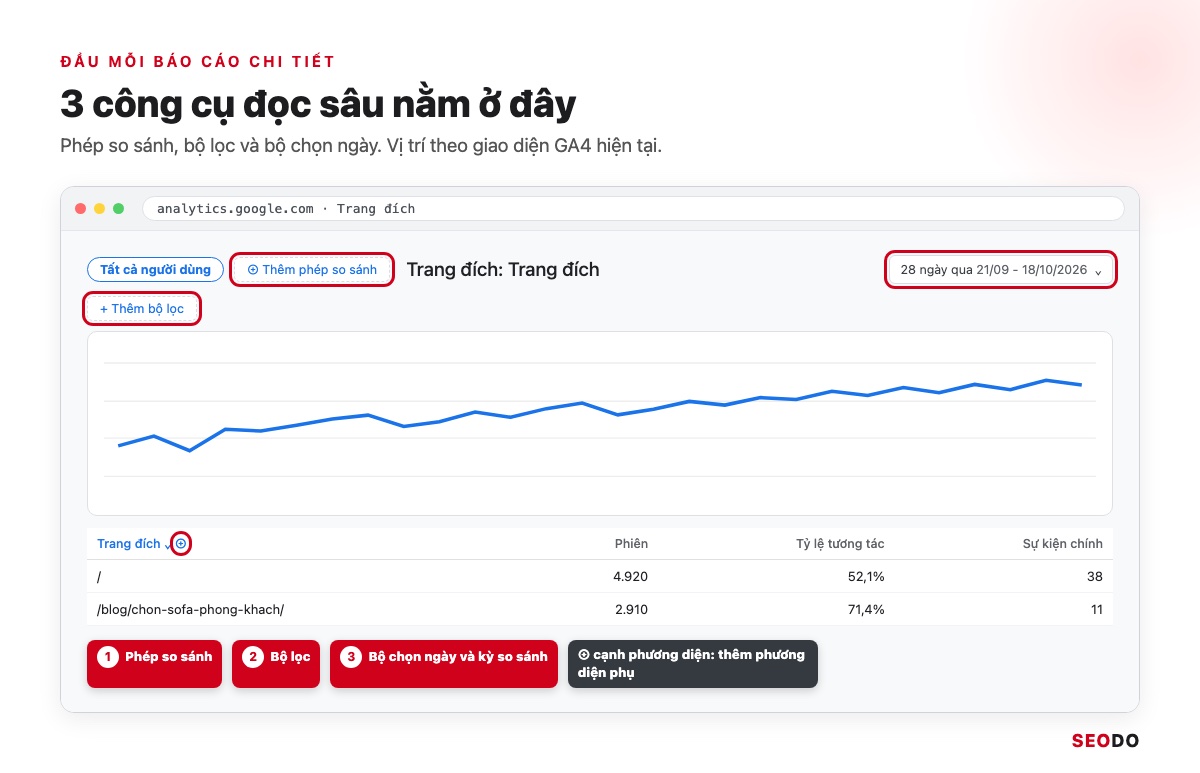Click the SEODO logo
The width and height of the screenshot is (1200, 773).
tap(1105, 741)
